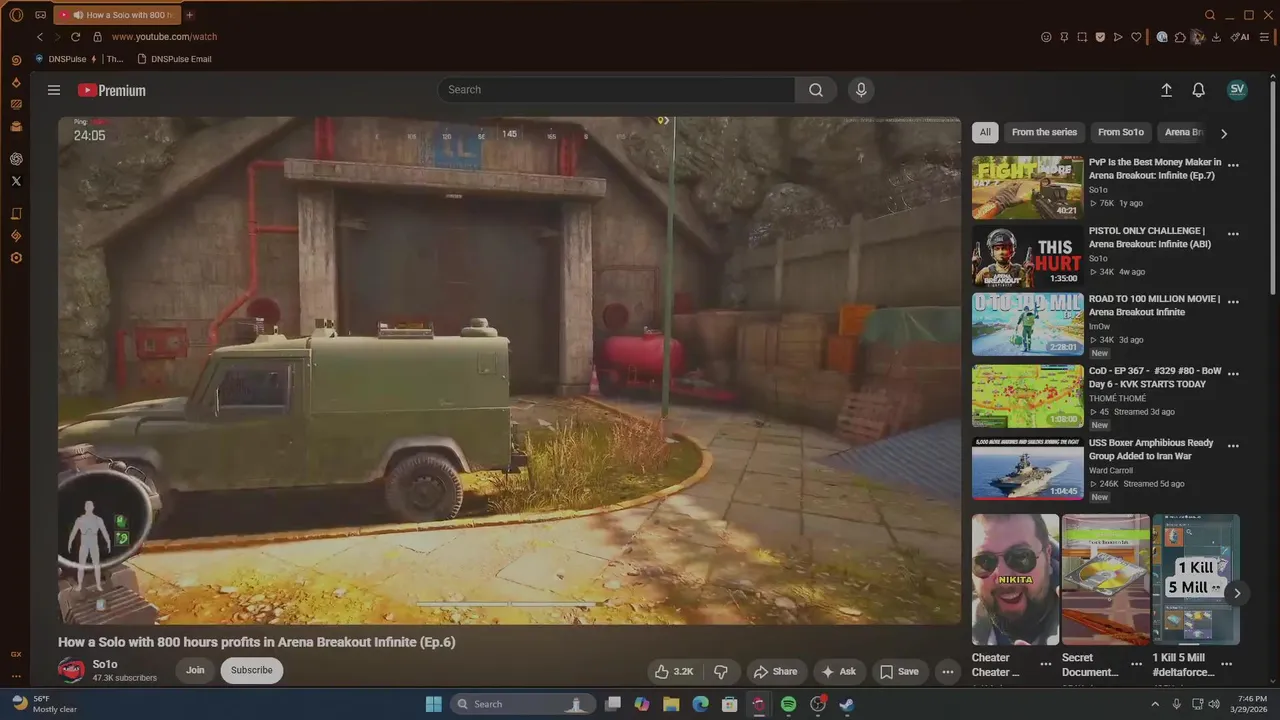Image resolution: width=1280 pixels, height=720 pixels.
Task: Open Windows Start menu
Action: [x=433, y=704]
